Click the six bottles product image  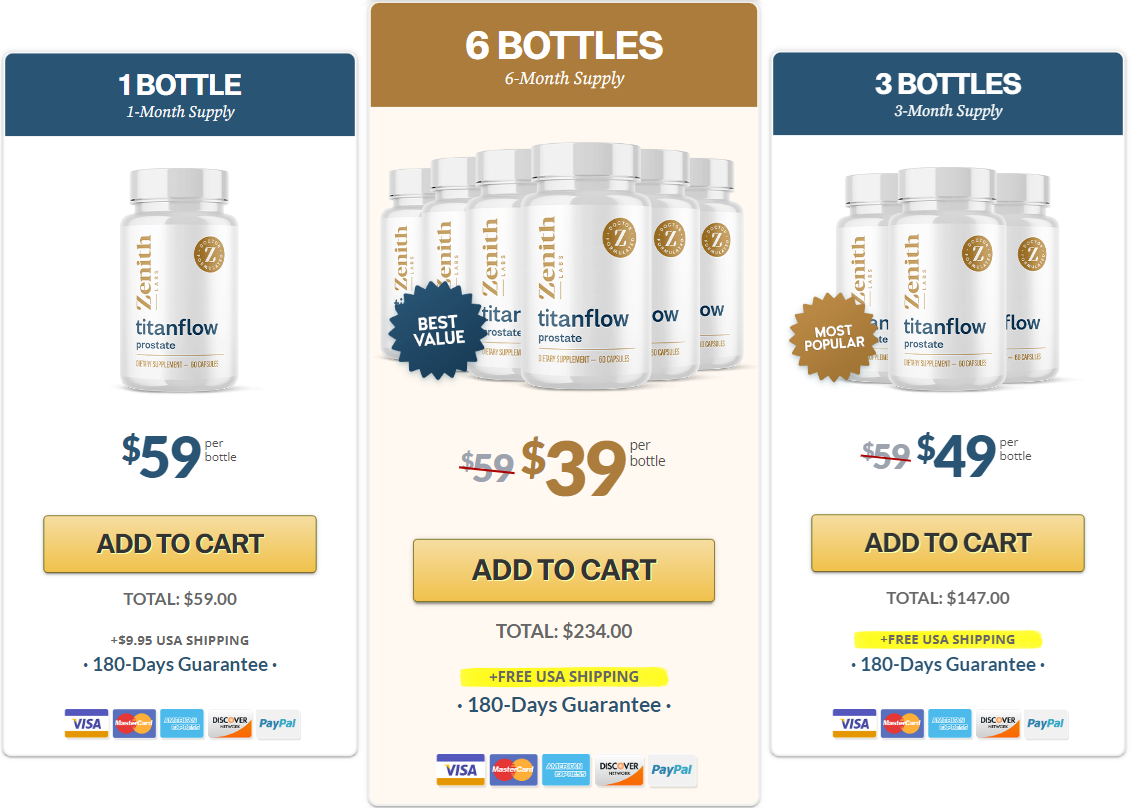(x=585, y=265)
